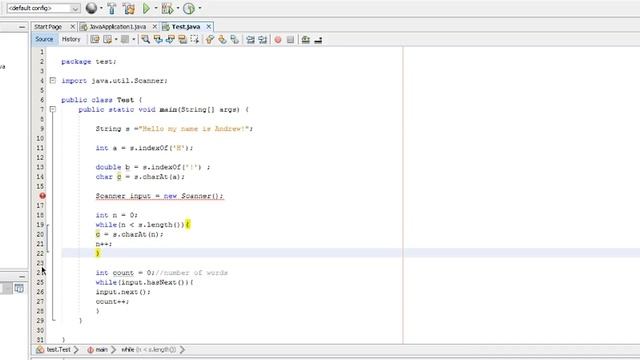Minimize the upper left panel

coord(22,27)
